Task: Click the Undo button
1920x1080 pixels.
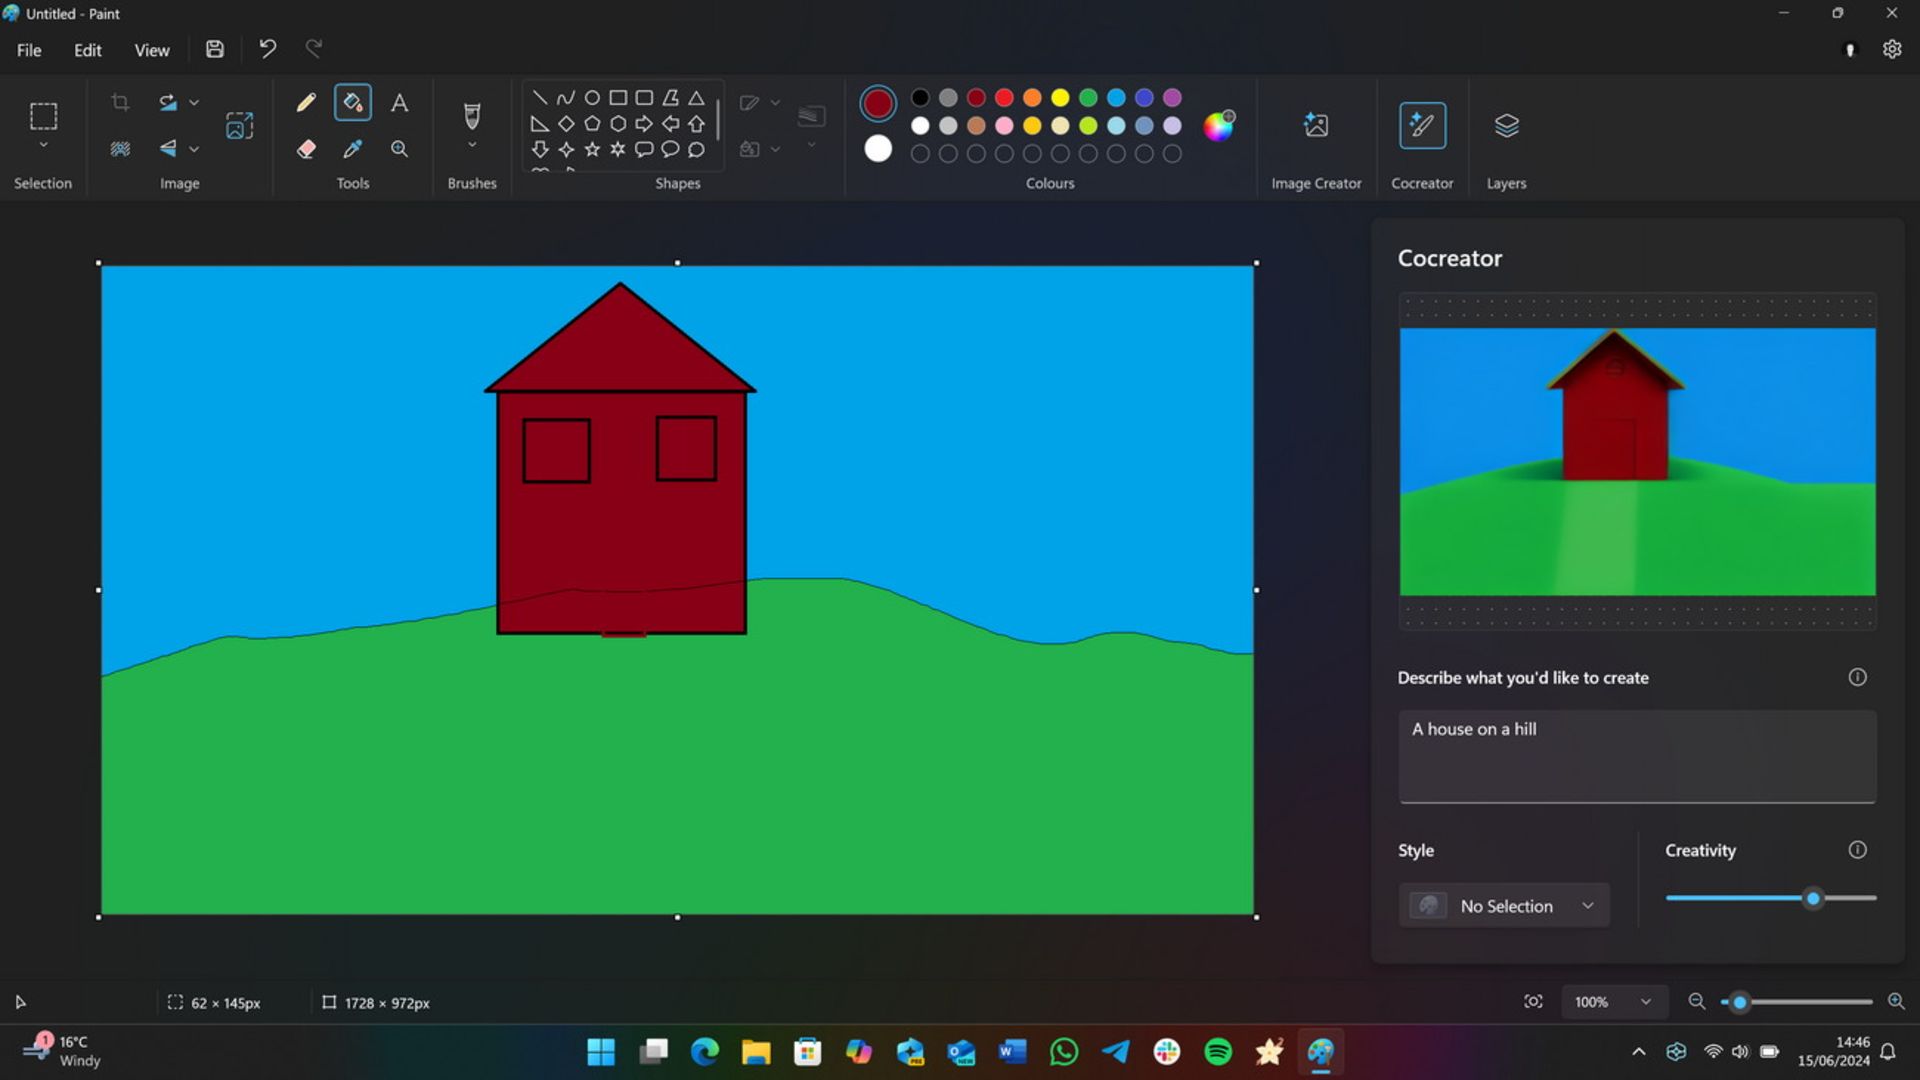Action: pos(268,49)
